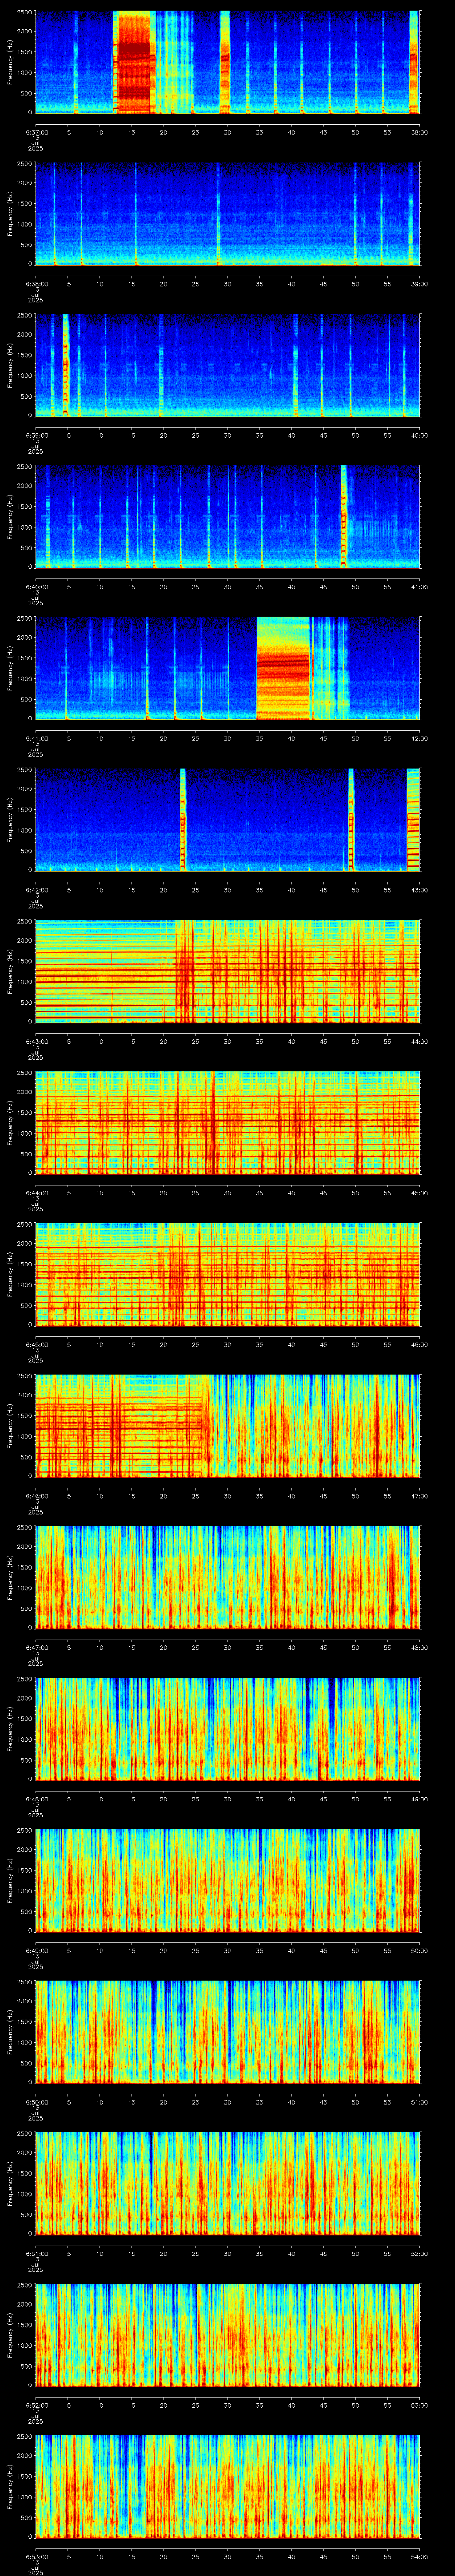This screenshot has width=455, height=2576.
Task: Select the spectrogram panel starting at 6:48:00
Action: pyautogui.click(x=228, y=1729)
